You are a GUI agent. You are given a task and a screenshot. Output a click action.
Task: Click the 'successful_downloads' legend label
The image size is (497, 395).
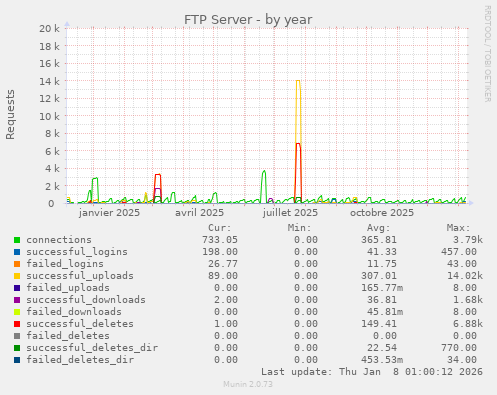pos(86,300)
